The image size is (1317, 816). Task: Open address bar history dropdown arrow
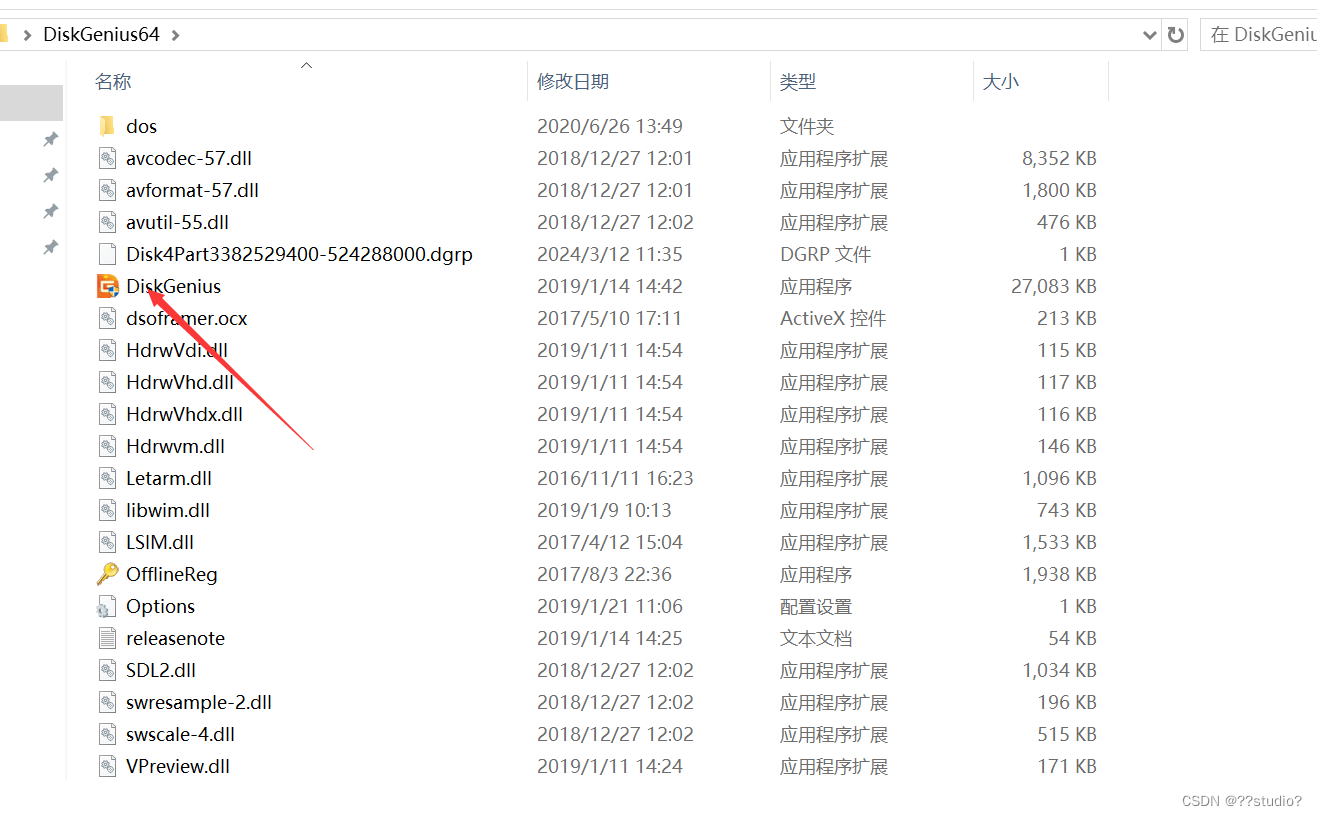click(x=1149, y=35)
